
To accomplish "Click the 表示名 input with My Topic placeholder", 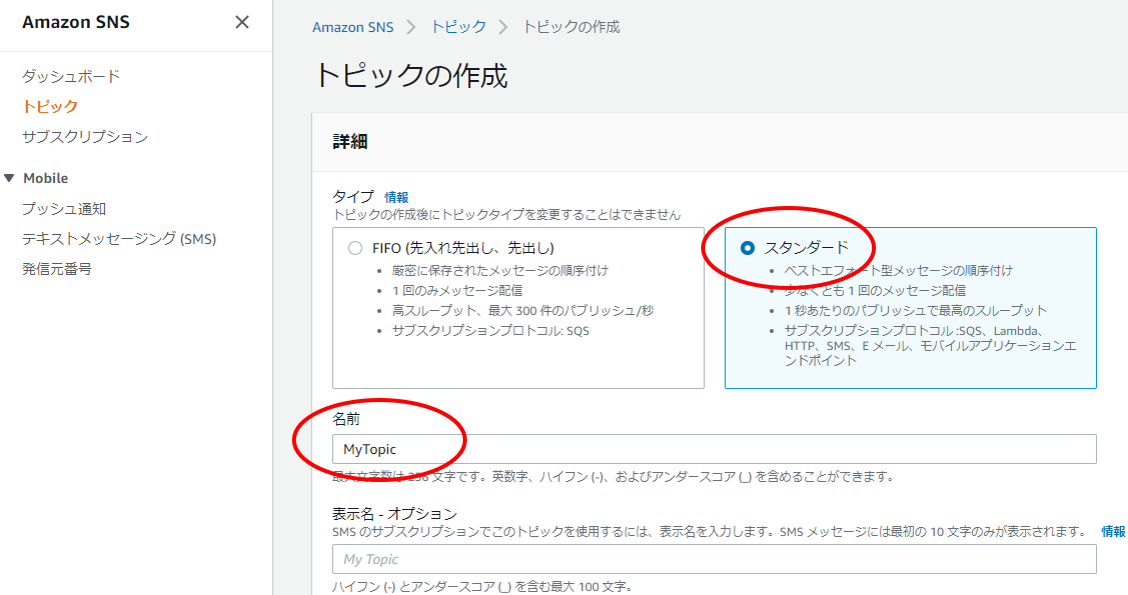I will pyautogui.click(x=714, y=559).
